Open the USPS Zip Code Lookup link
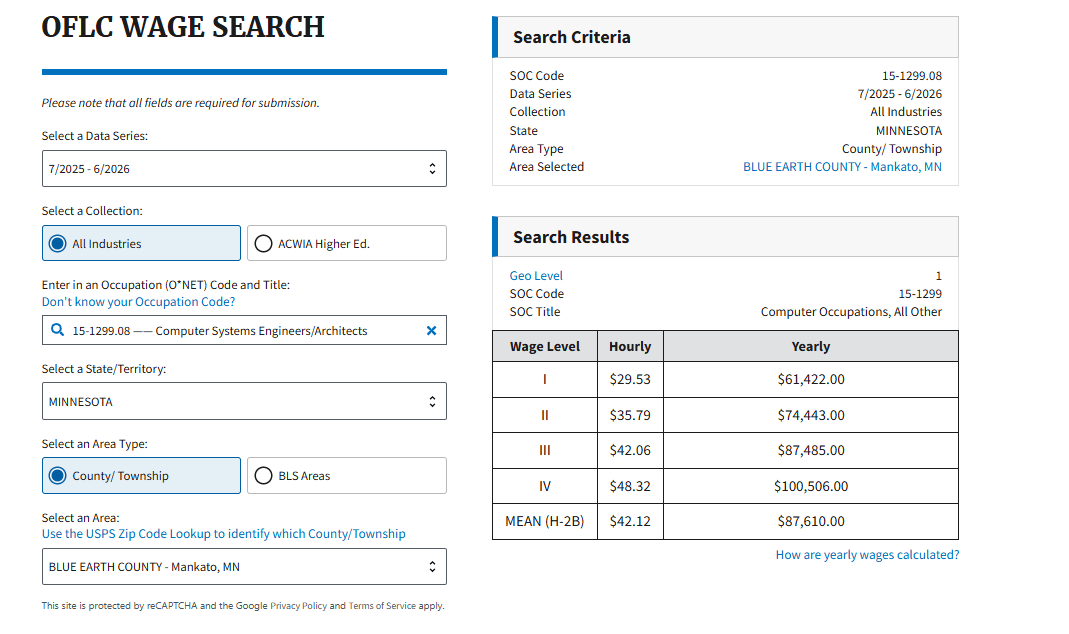 pos(223,534)
